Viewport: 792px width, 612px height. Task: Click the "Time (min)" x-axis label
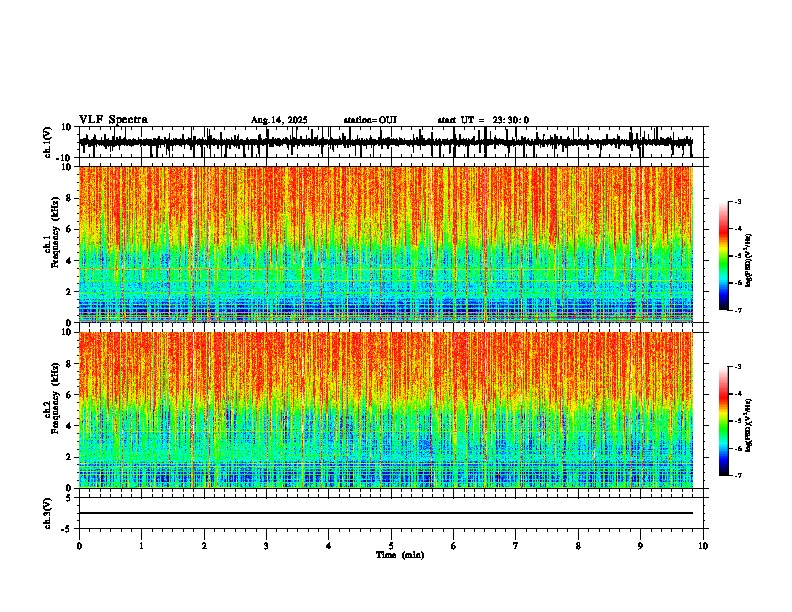coord(400,555)
